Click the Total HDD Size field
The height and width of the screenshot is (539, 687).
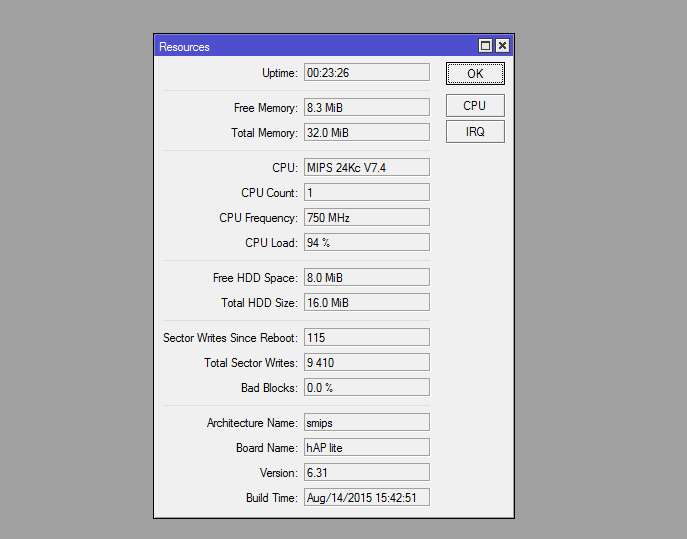click(366, 303)
